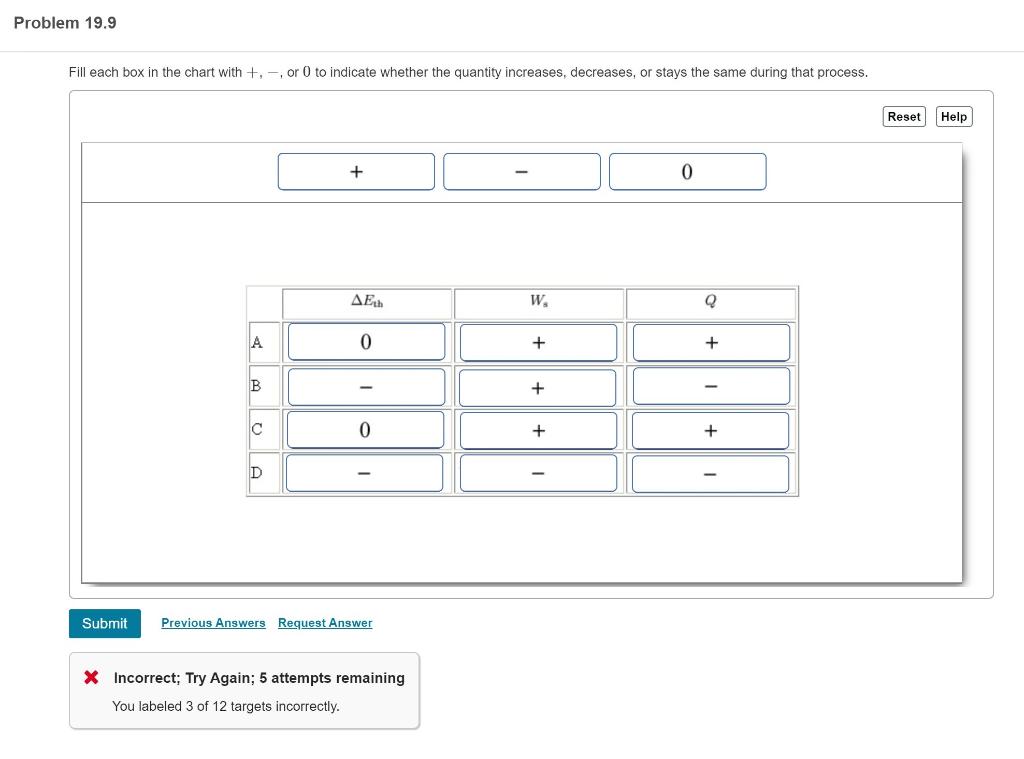1024x759 pixels.
Task: Click row label A
Action: [257, 342]
